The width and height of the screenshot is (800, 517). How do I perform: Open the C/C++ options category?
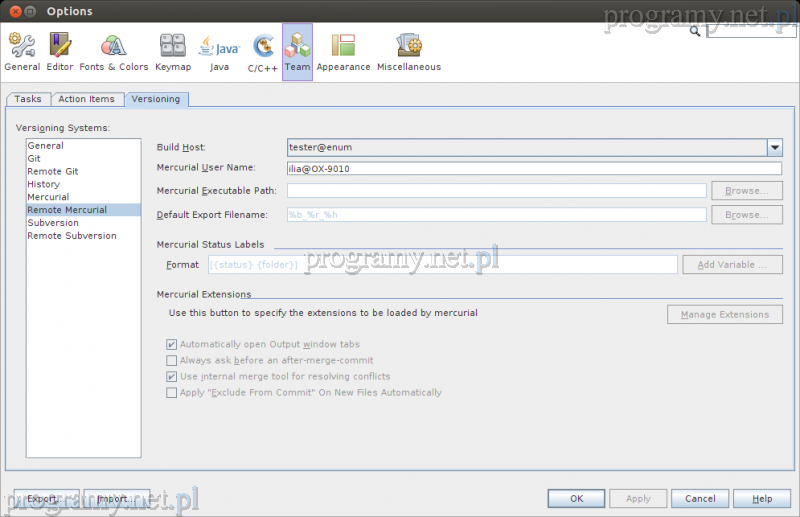(x=263, y=52)
